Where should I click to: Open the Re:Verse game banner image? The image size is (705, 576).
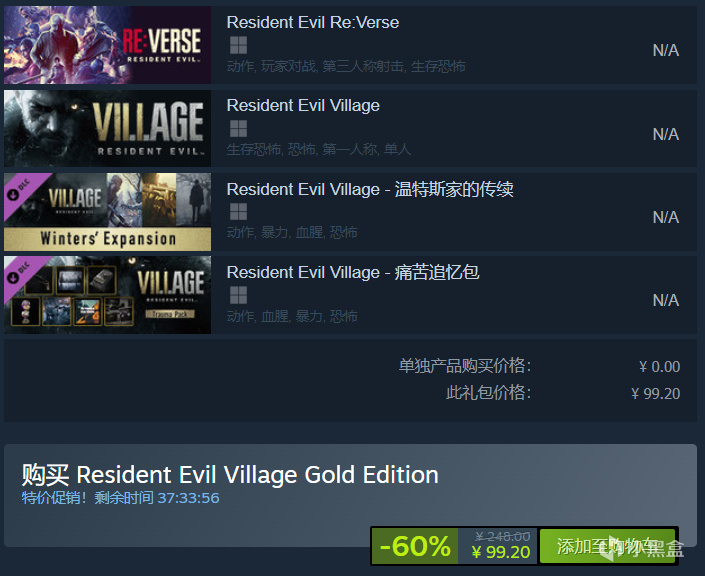tap(107, 45)
